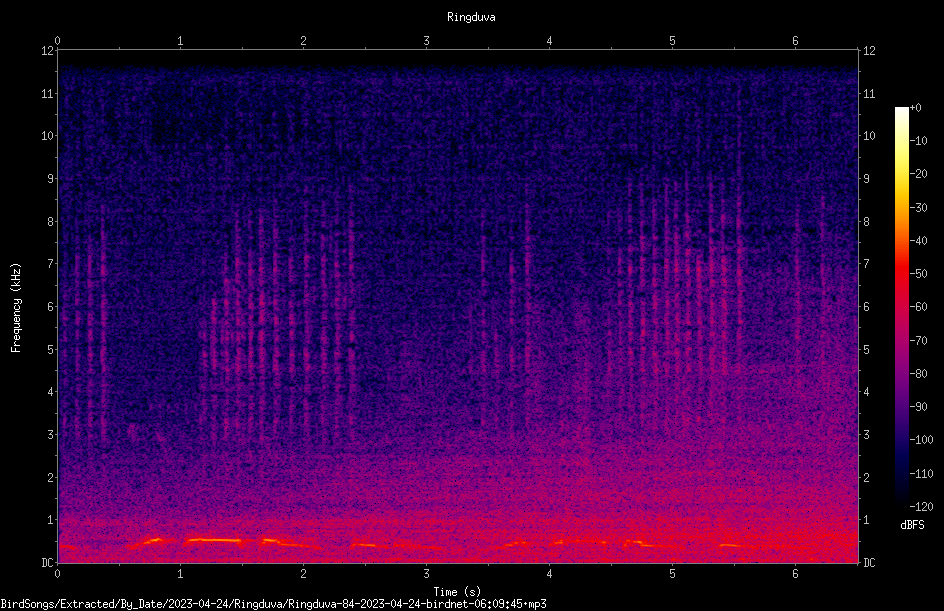Click the file path text at the bottom
The image size is (944, 611).
pos(273,604)
